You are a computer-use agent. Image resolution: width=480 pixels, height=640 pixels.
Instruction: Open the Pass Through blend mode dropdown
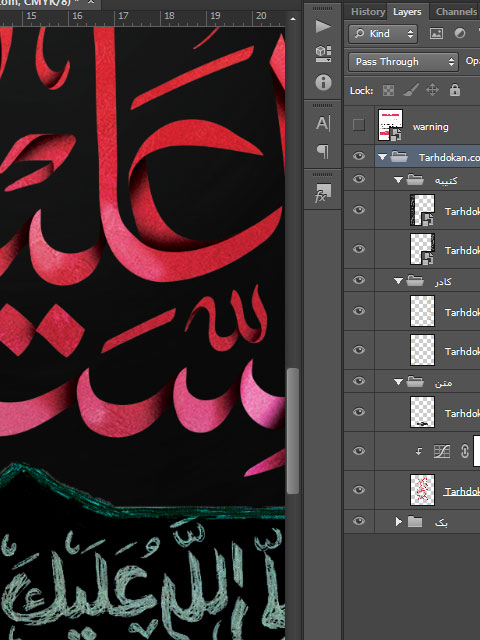[x=403, y=62]
